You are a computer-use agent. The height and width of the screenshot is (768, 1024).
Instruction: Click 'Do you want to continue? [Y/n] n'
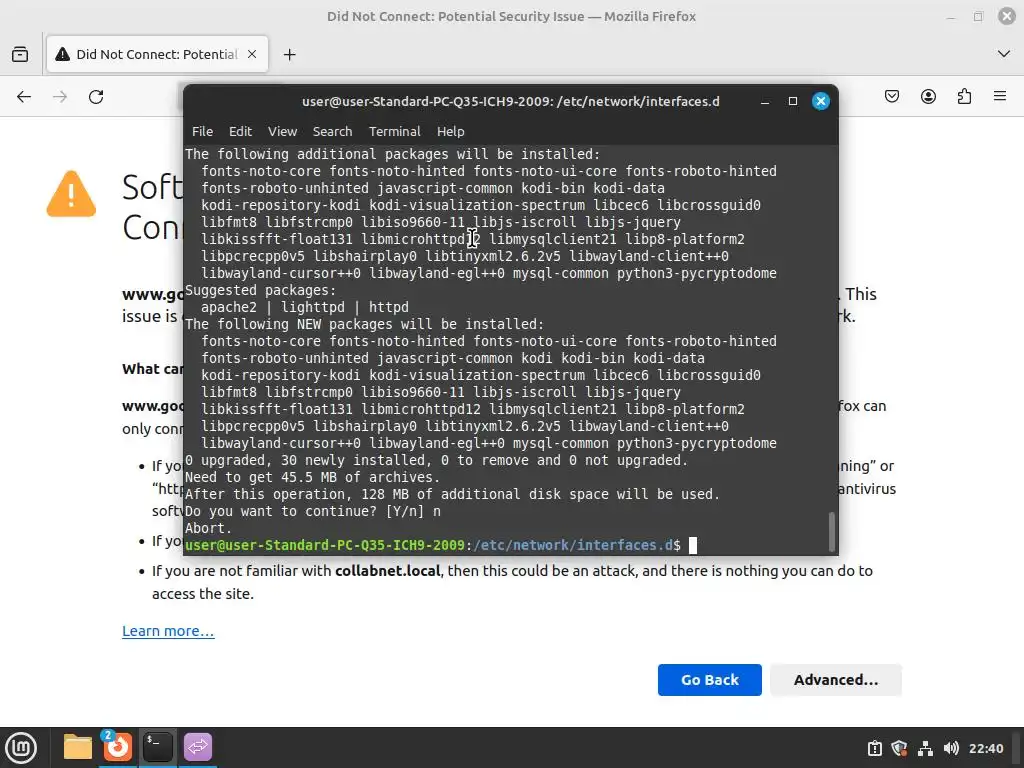(x=313, y=511)
